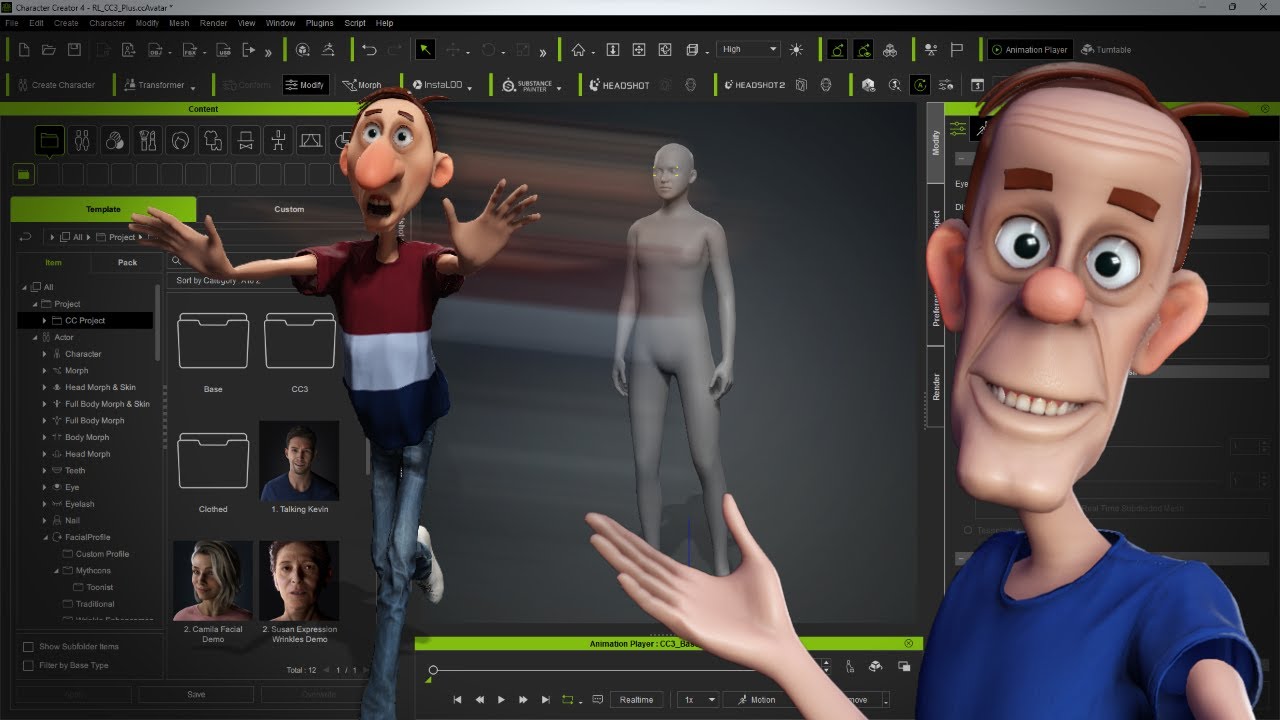This screenshot has height=720, width=1280.
Task: Click the Project folder category icon in Content
Action: [50, 141]
